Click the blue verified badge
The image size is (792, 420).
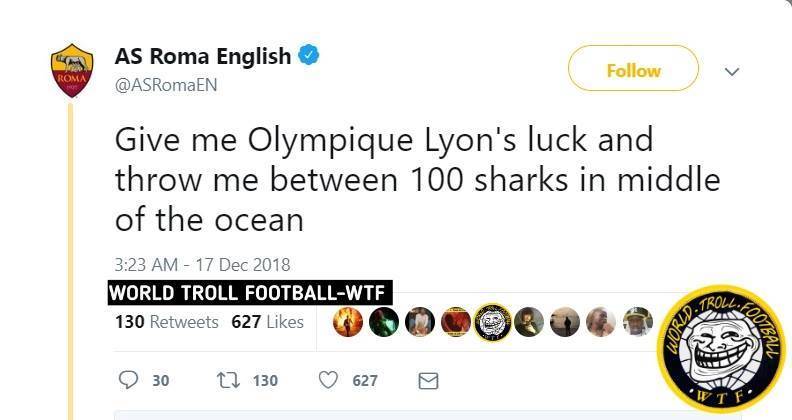(310, 56)
